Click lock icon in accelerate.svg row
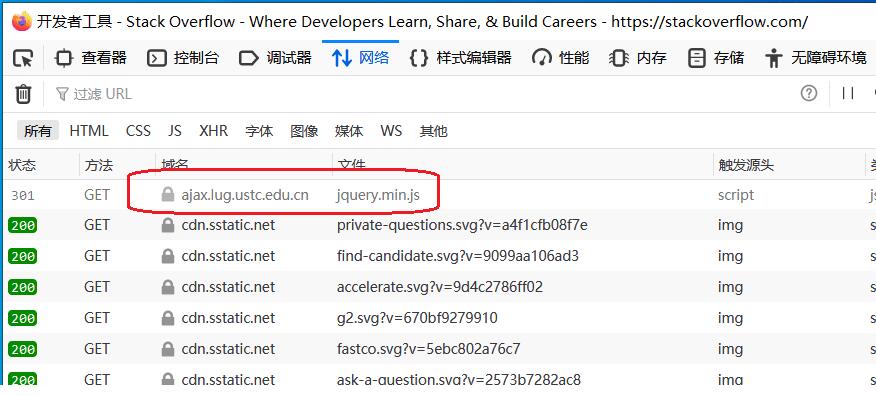The height and width of the screenshot is (396, 876). click(168, 287)
